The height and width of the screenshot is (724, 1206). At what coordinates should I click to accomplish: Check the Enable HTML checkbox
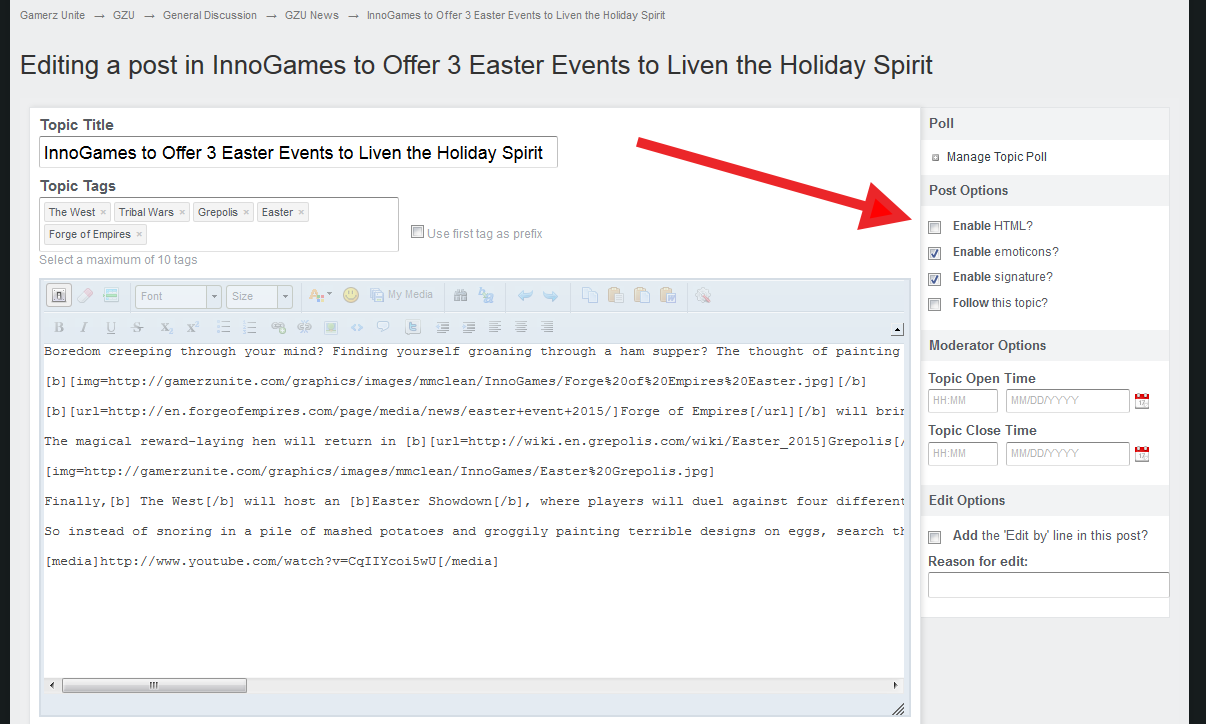[934, 227]
